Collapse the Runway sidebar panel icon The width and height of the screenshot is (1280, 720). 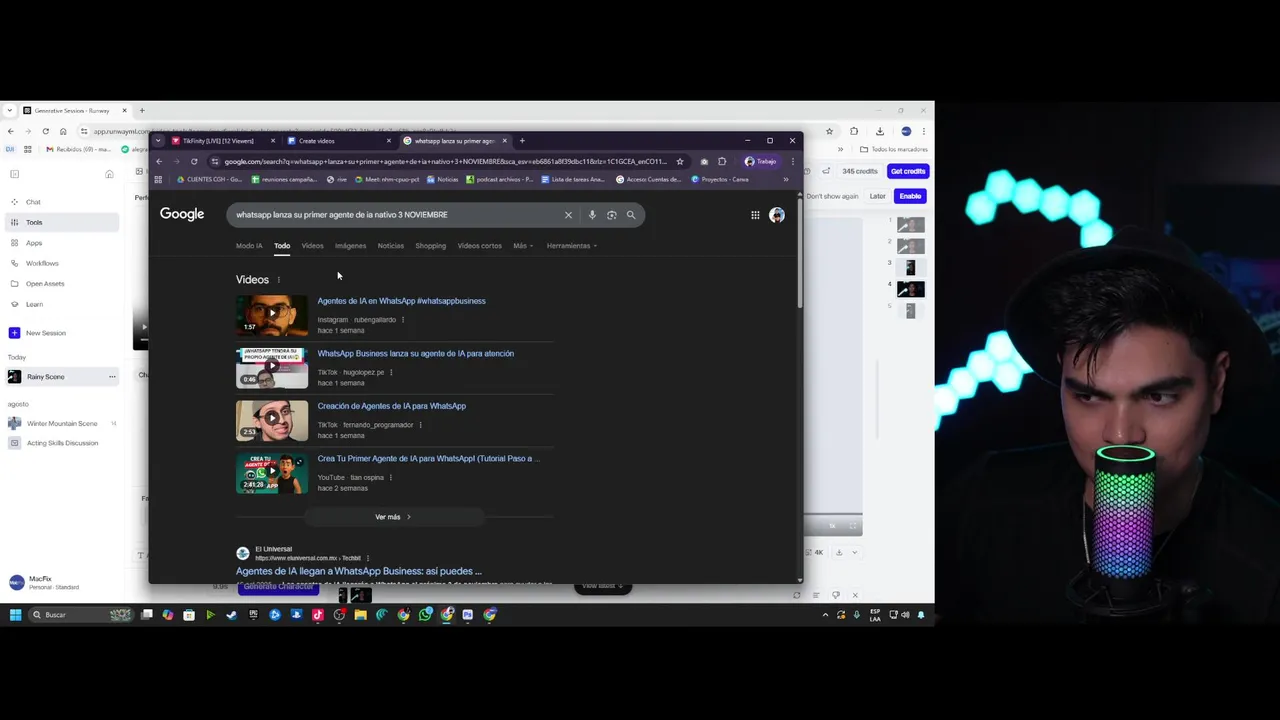(x=14, y=174)
